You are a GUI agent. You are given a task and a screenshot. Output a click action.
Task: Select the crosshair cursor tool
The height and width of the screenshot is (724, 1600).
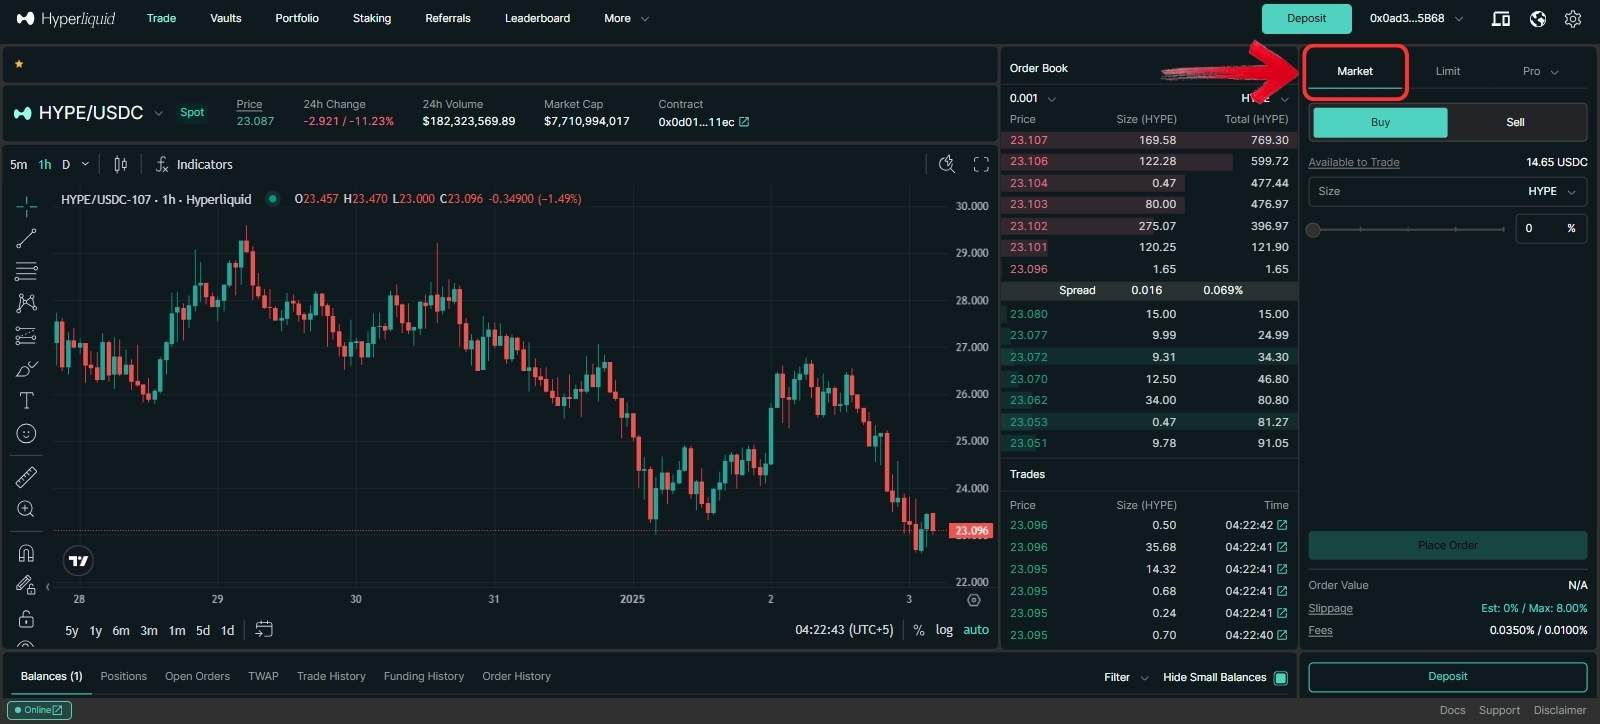coord(27,206)
